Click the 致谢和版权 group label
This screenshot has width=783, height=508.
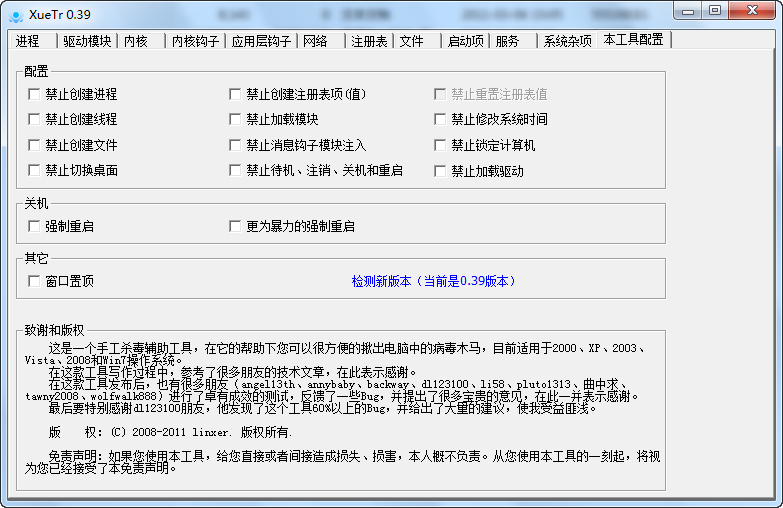(x=54, y=330)
